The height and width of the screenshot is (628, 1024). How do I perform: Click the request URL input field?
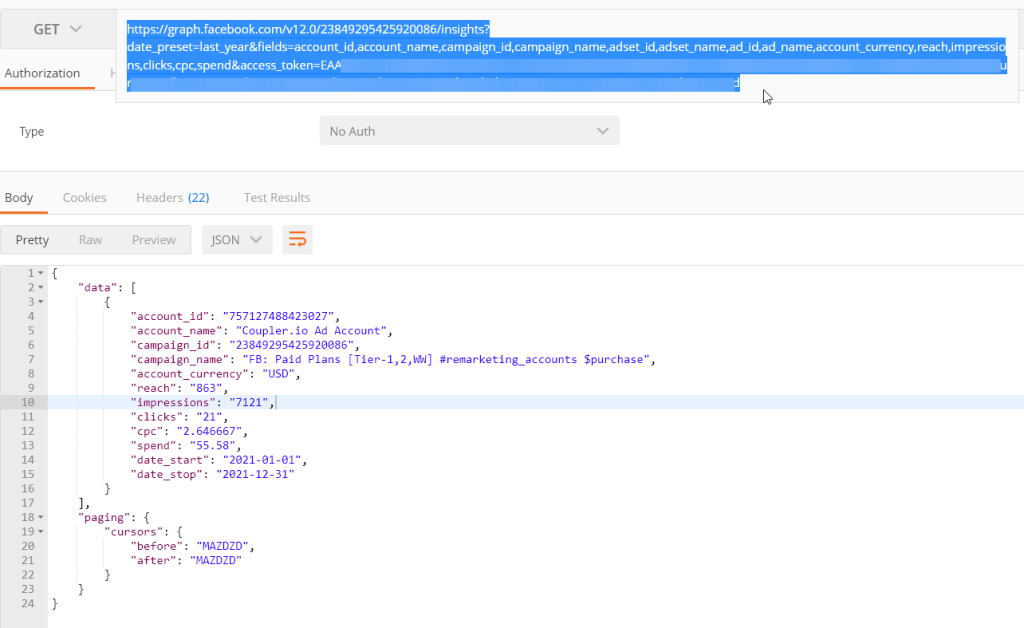[500, 47]
